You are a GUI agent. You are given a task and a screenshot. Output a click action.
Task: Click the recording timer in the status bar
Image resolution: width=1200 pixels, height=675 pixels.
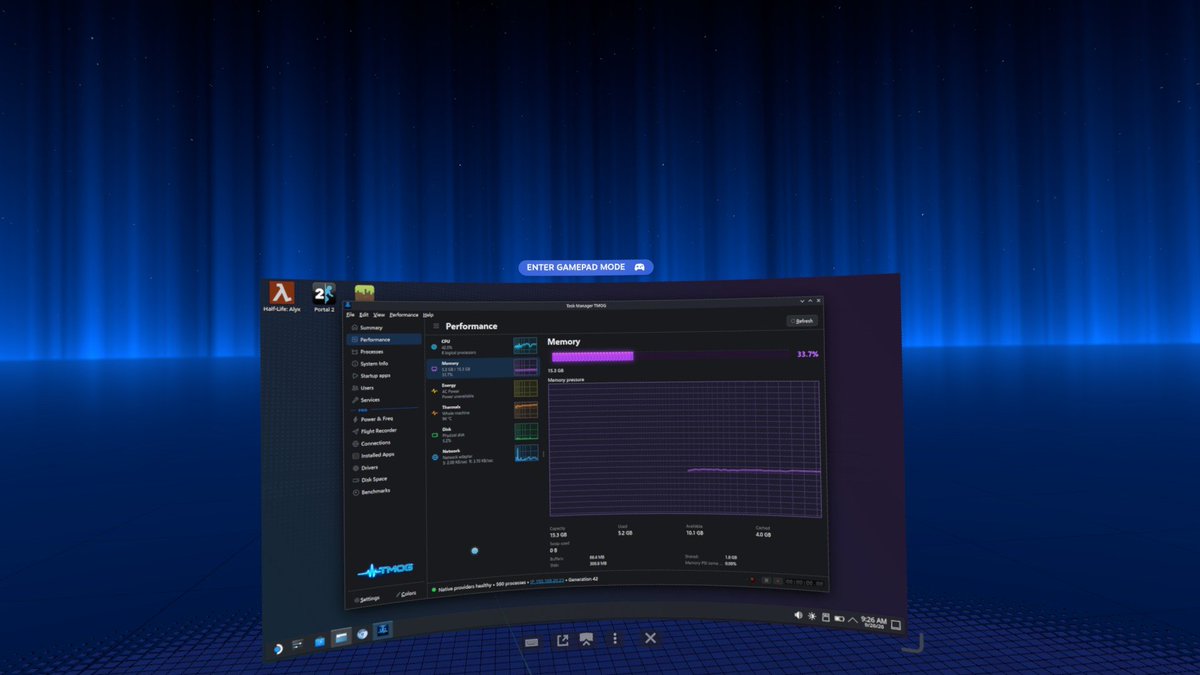coord(805,582)
